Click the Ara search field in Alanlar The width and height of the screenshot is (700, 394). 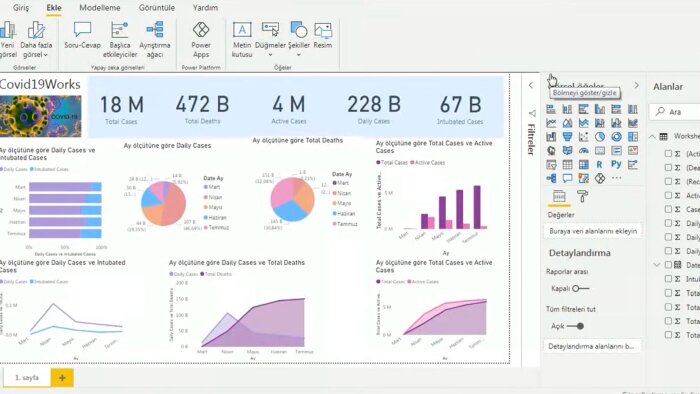coord(676,112)
